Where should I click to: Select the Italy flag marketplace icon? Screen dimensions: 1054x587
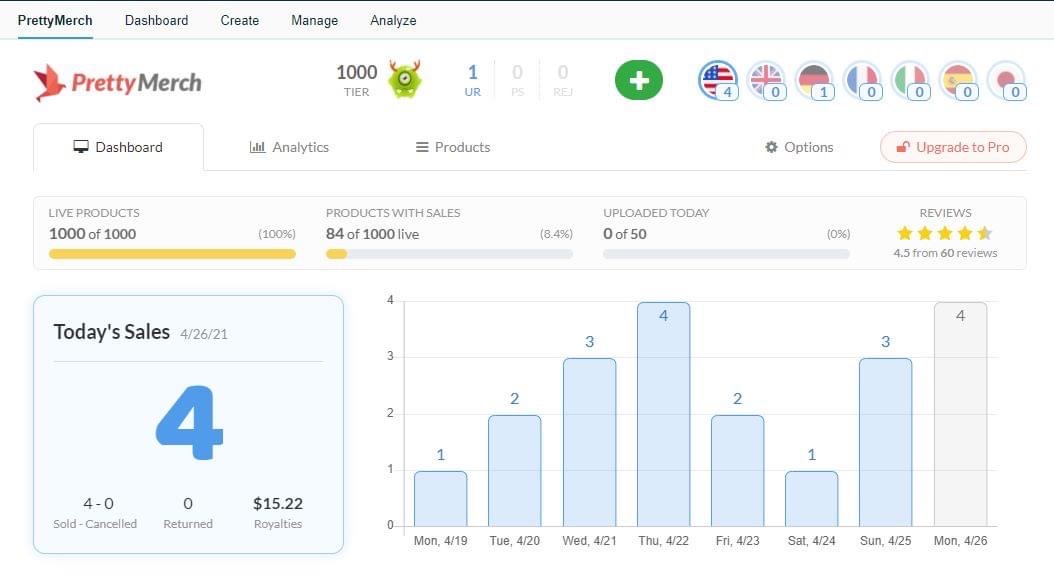[910, 79]
